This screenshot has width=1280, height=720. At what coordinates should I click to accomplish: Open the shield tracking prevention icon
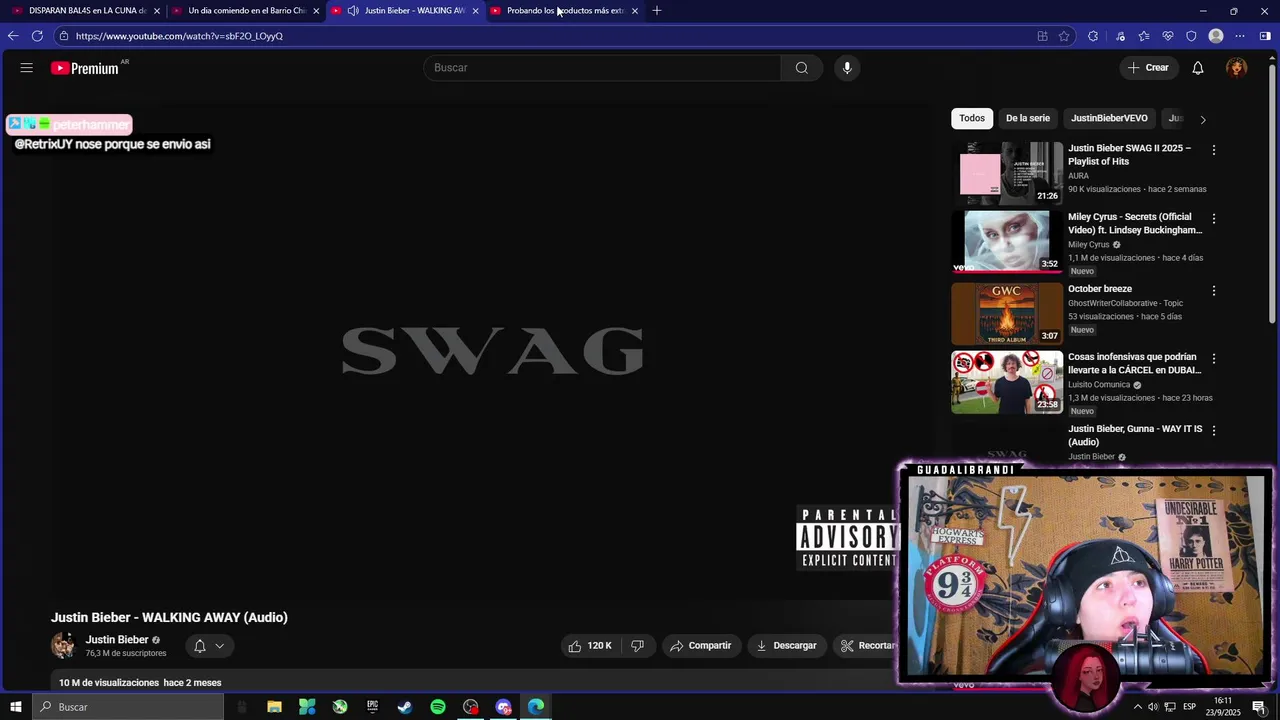tap(1191, 36)
